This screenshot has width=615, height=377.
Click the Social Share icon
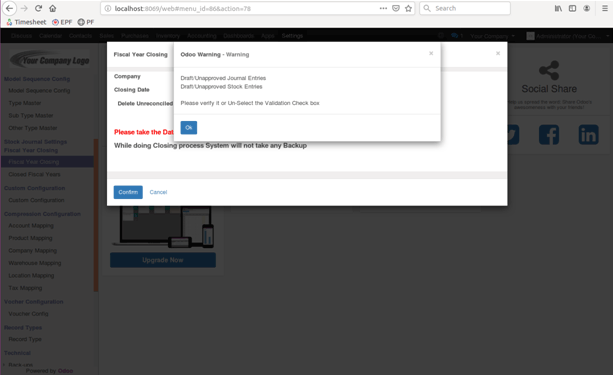[549, 71]
